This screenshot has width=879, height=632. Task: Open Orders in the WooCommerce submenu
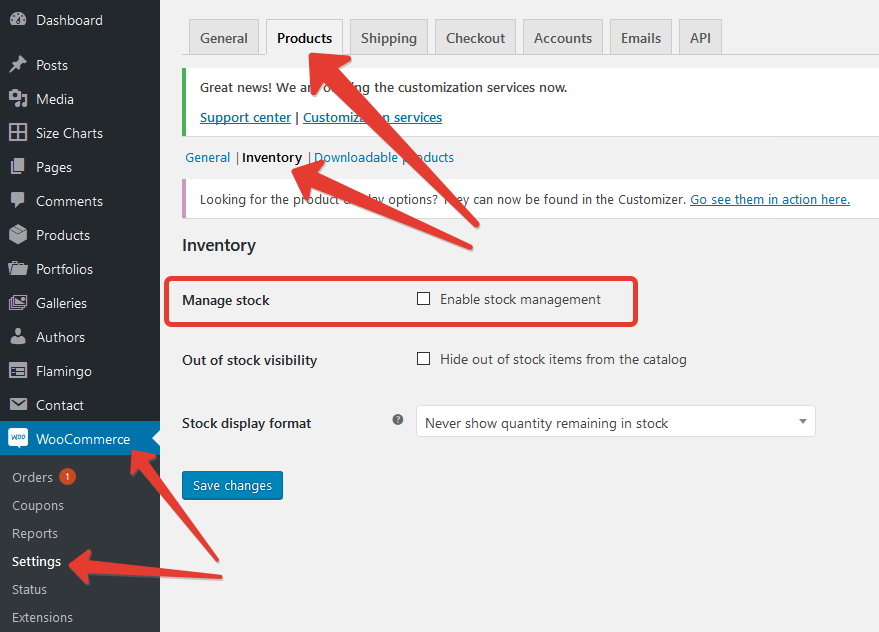point(32,477)
